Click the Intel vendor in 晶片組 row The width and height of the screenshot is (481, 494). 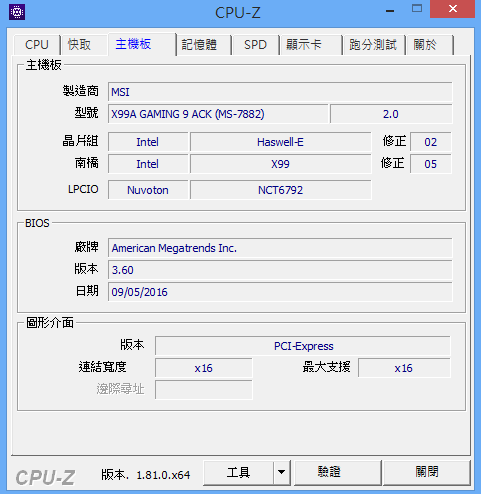(148, 142)
